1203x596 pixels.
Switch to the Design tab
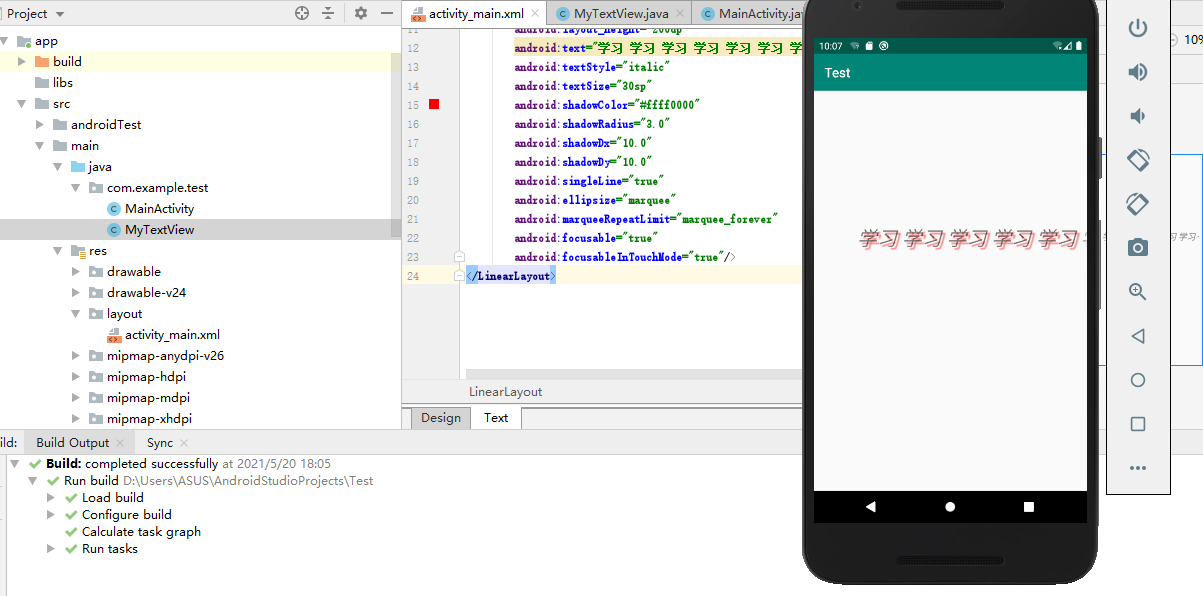point(440,418)
